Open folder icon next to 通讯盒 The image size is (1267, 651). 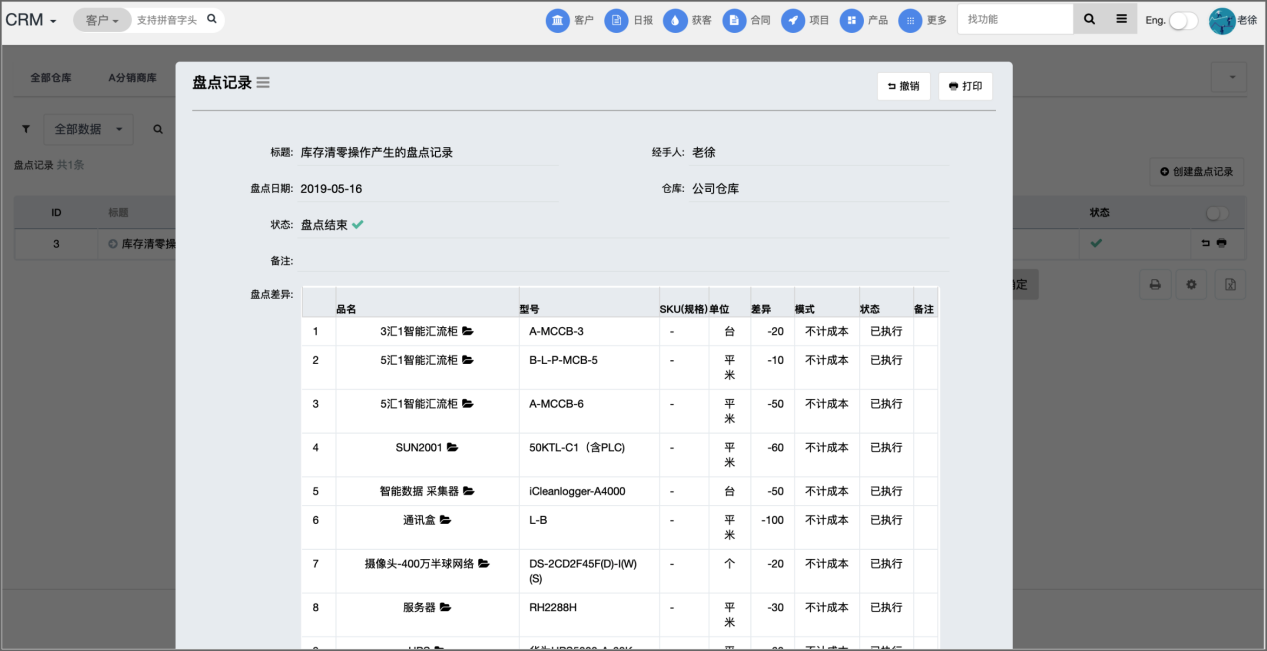[445, 520]
